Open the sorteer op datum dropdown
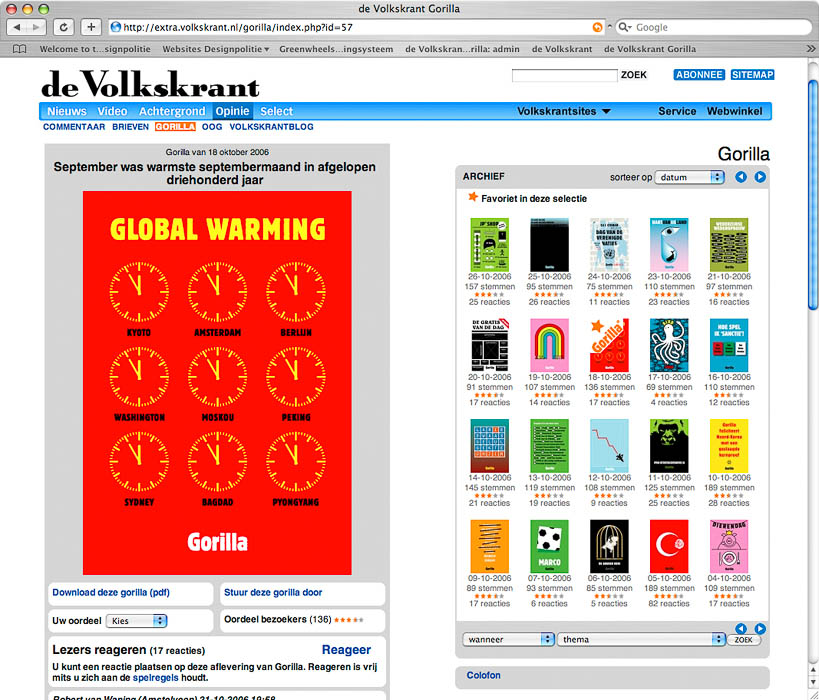Screen dimensions: 819x700 [x=689, y=178]
